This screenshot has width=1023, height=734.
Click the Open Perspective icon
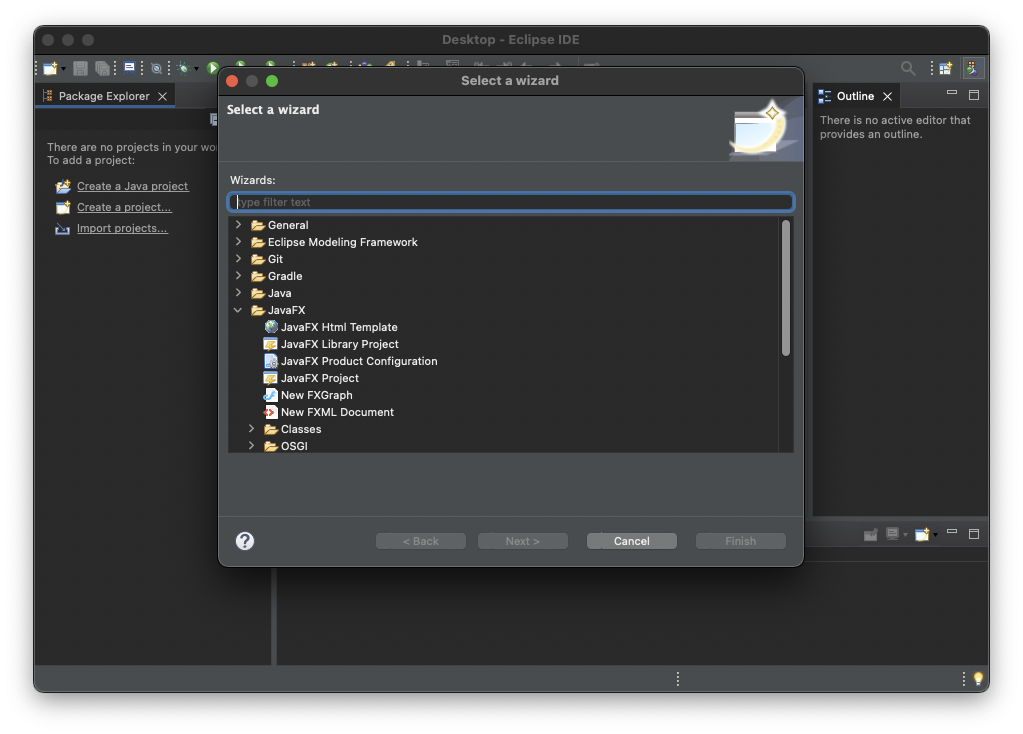(x=945, y=68)
